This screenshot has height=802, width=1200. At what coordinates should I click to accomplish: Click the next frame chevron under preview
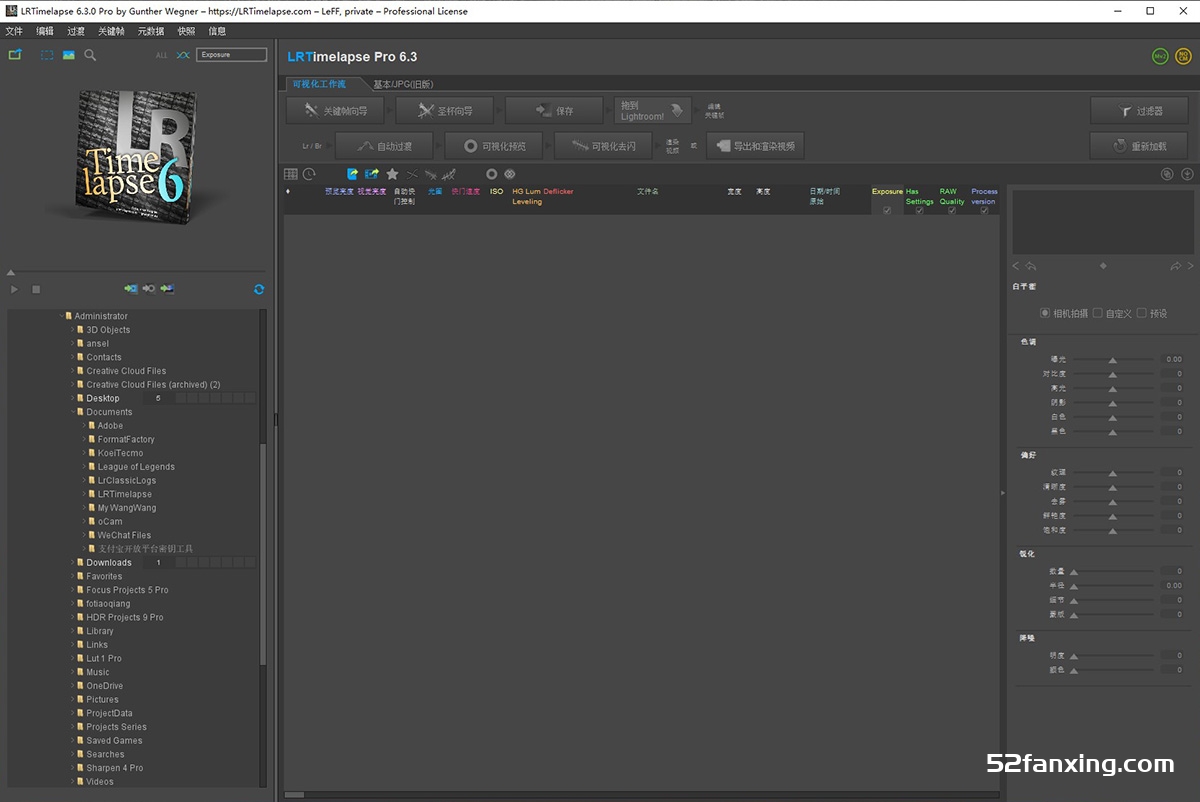click(x=1190, y=266)
